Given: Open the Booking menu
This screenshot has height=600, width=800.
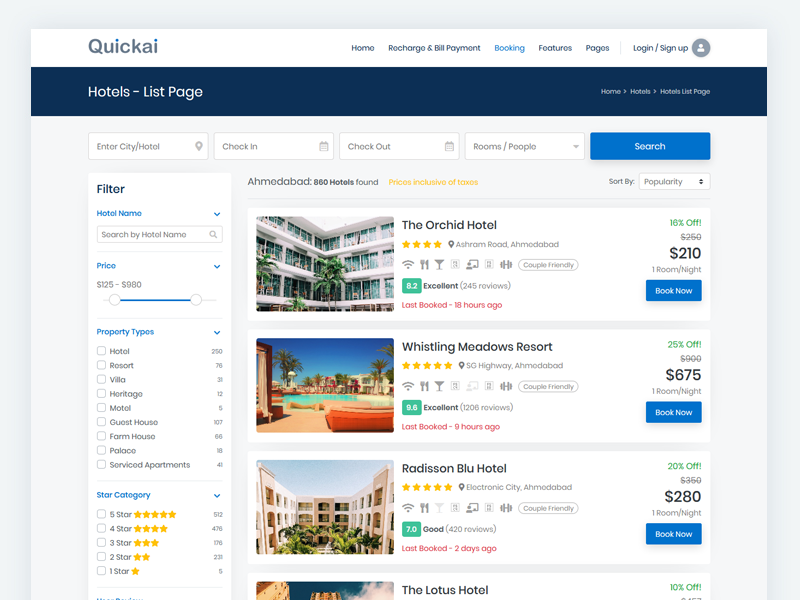Looking at the screenshot, I should pos(509,48).
